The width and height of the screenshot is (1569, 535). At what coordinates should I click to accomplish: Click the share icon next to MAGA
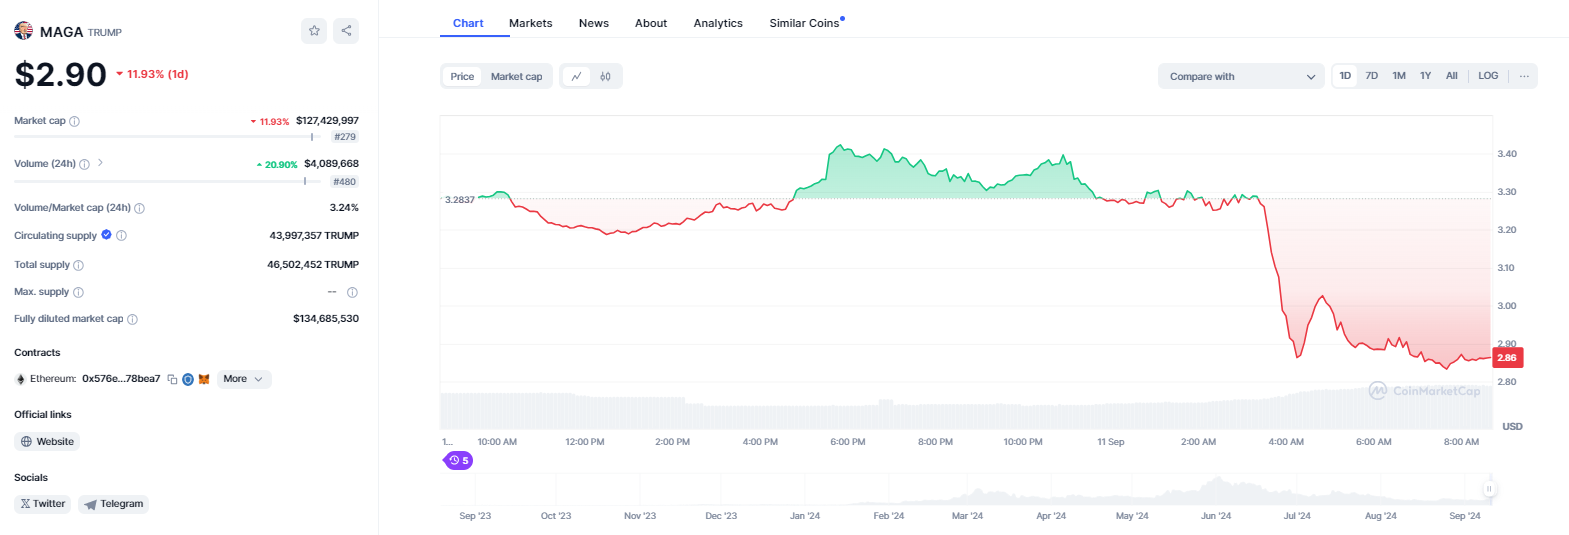(x=346, y=31)
